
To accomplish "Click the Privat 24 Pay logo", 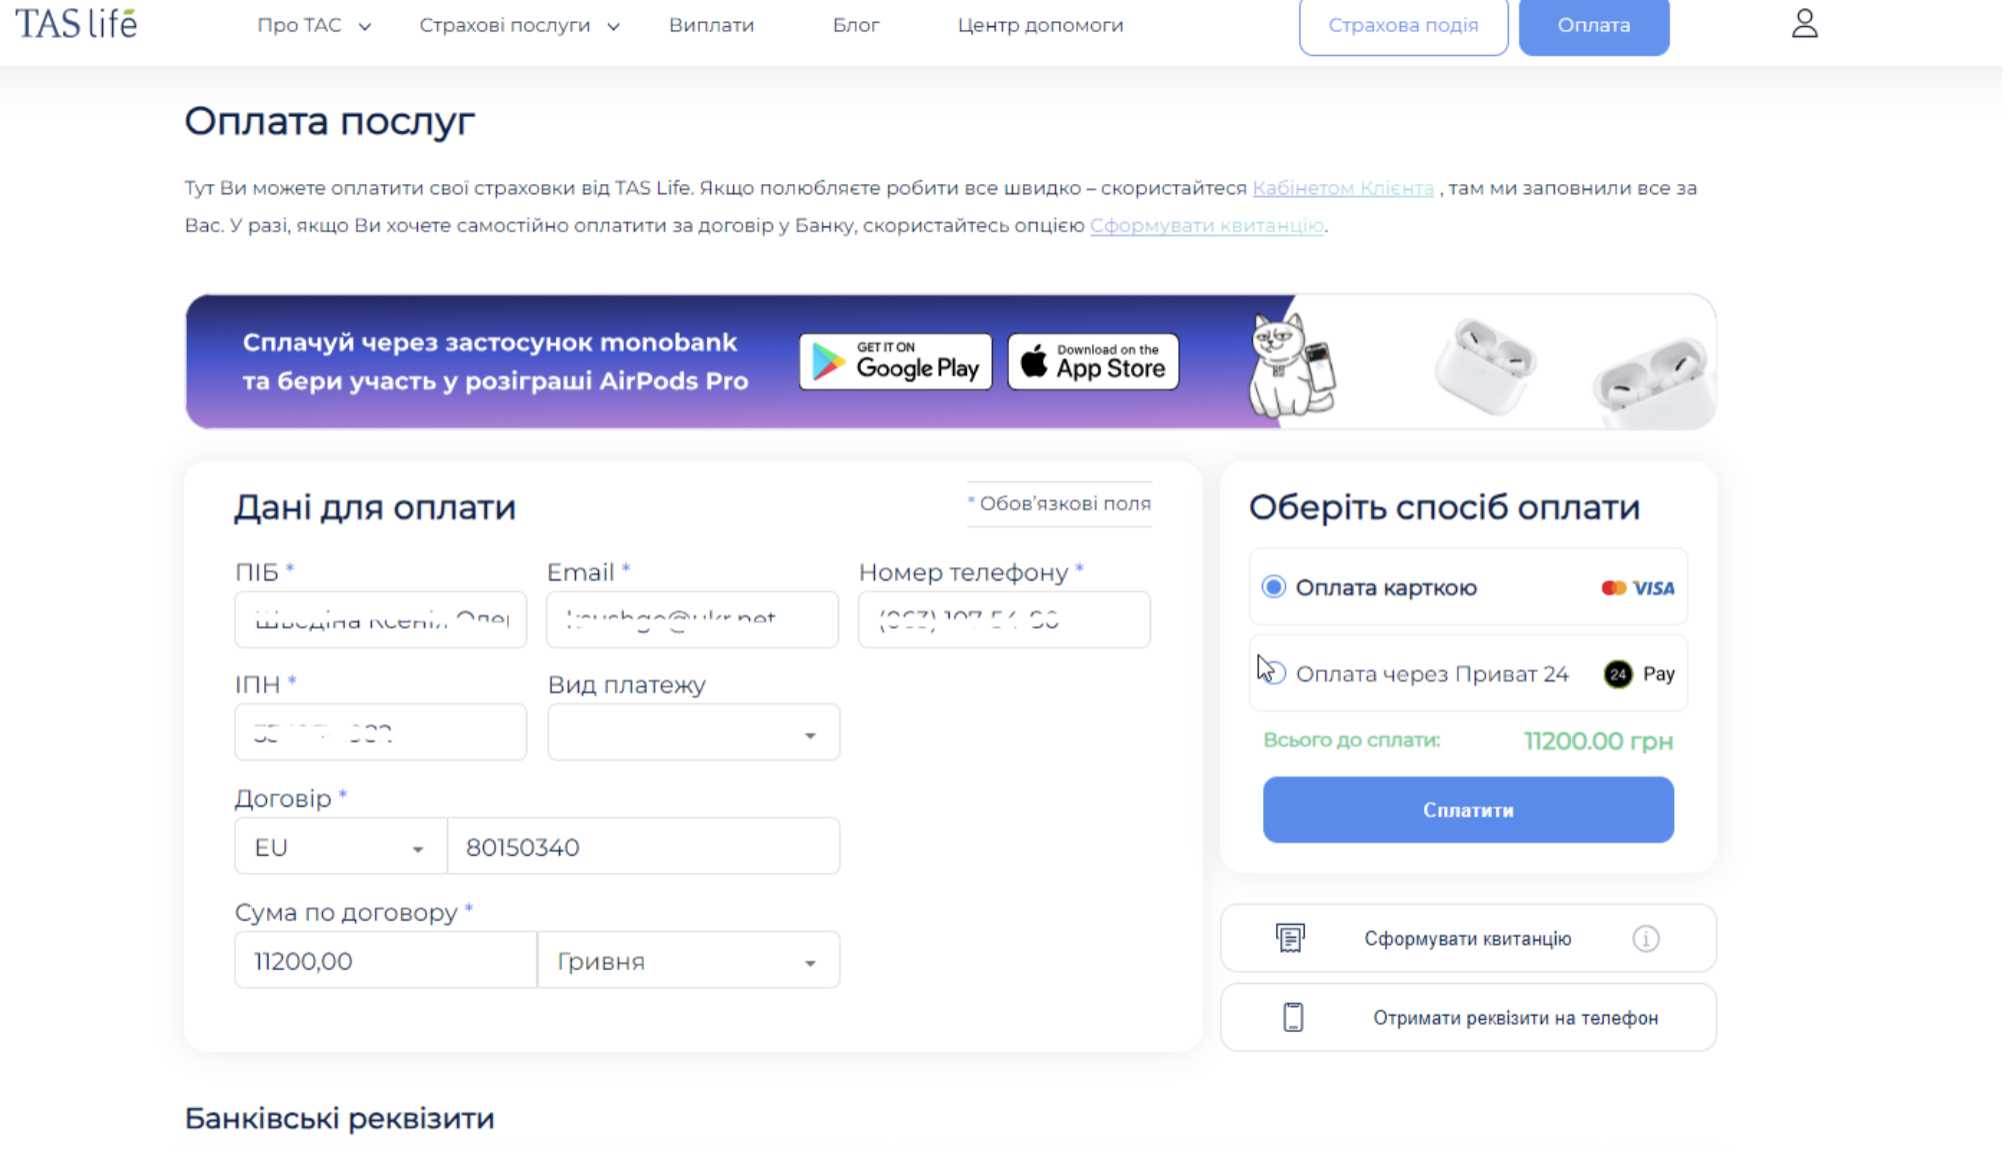I will pyautogui.click(x=1639, y=674).
